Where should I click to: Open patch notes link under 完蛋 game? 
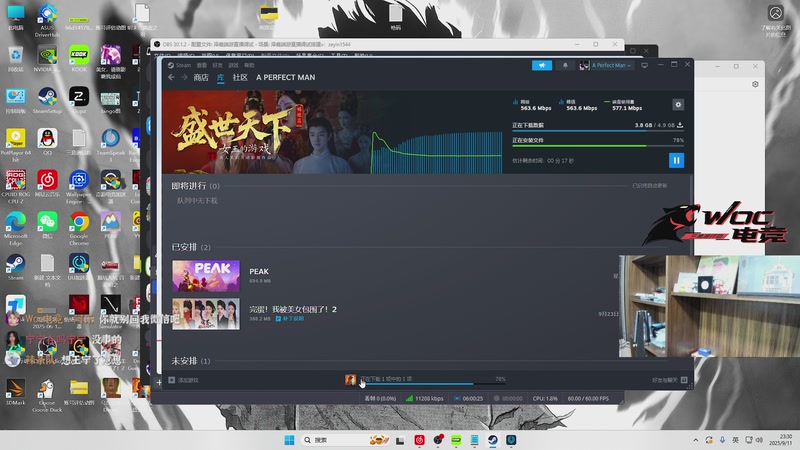tap(290, 318)
